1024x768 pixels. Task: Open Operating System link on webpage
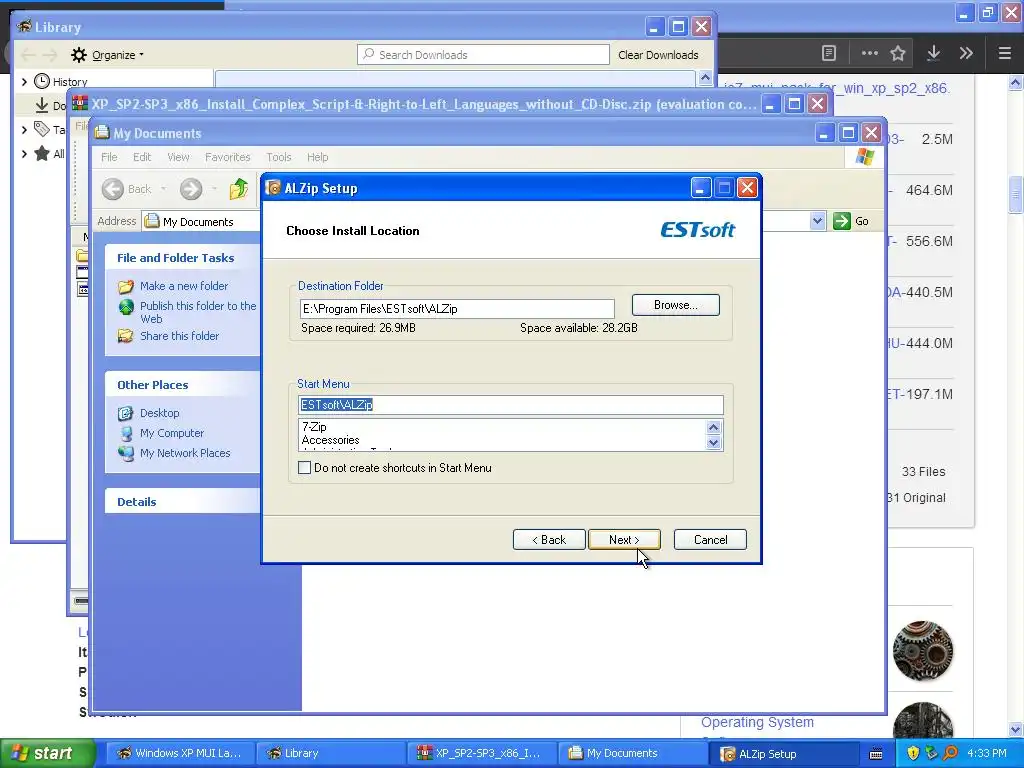(757, 722)
